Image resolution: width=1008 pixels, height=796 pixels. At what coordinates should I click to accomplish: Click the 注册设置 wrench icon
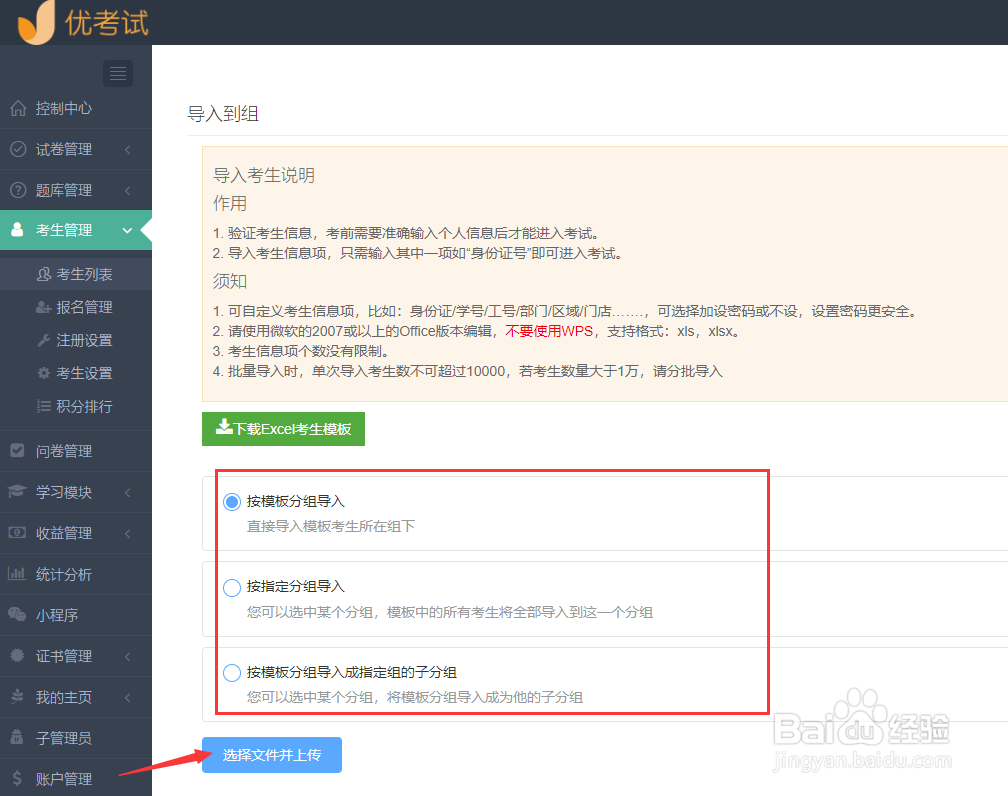[80, 339]
